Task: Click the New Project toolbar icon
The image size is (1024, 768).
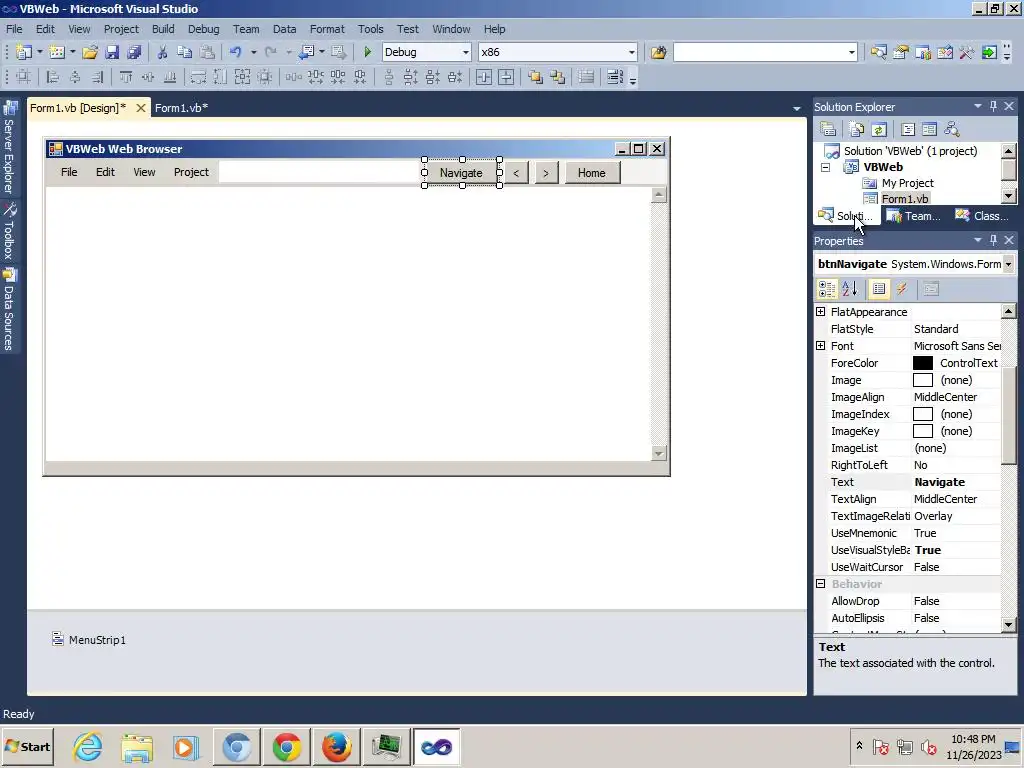Action: 24,52
